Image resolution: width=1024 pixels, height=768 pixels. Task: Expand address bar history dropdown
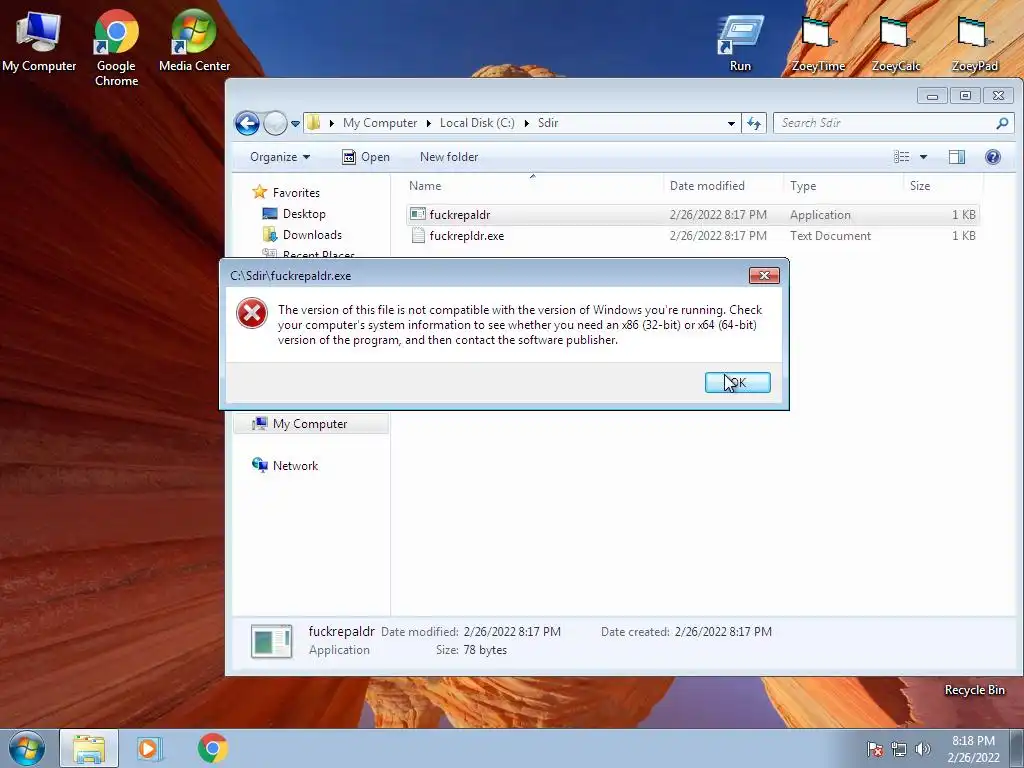[731, 123]
